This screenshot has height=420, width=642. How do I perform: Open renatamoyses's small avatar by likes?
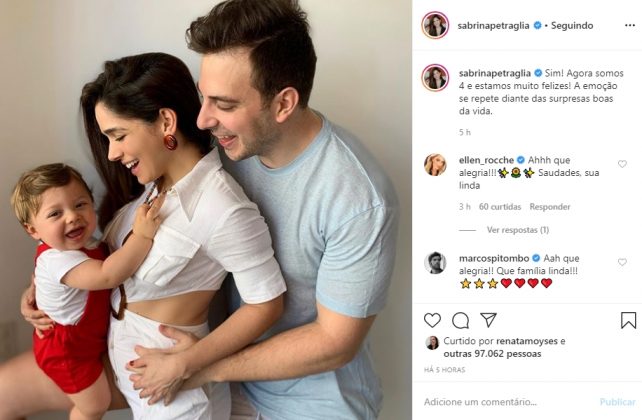tap(432, 343)
